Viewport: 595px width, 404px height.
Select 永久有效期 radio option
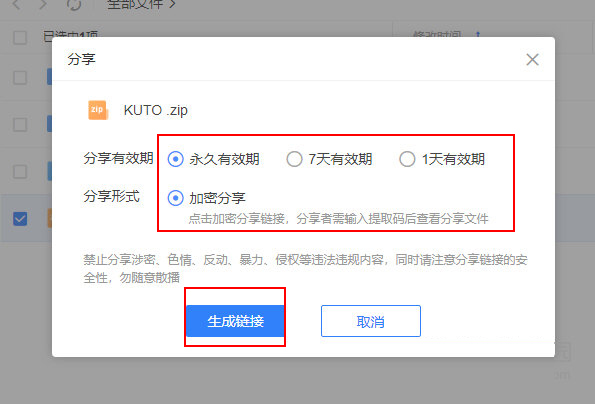coord(175,159)
